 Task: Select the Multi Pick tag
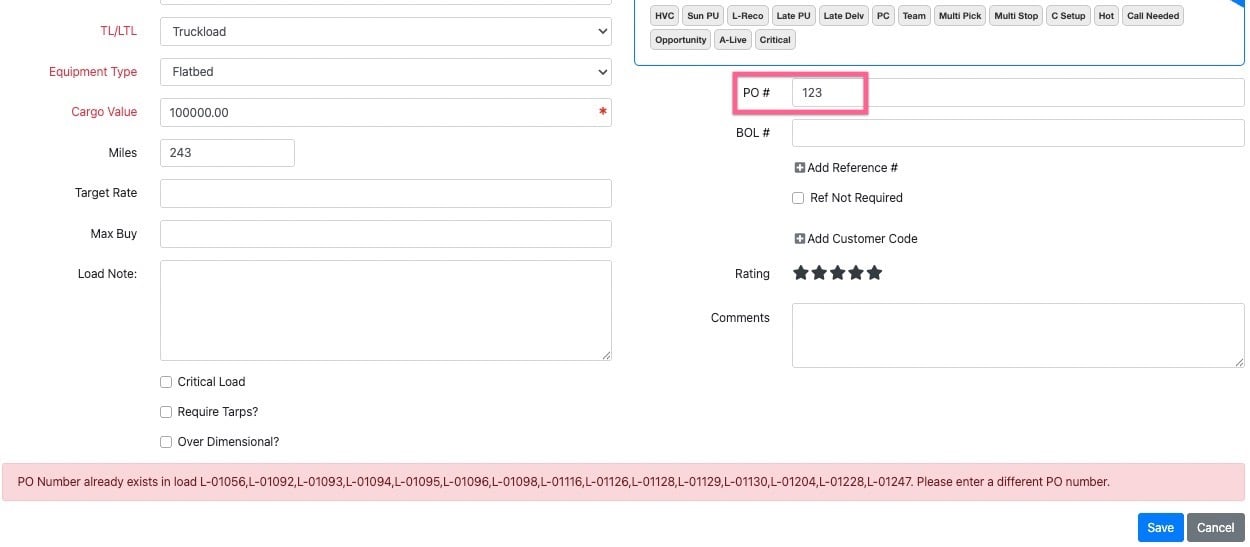[x=960, y=16]
